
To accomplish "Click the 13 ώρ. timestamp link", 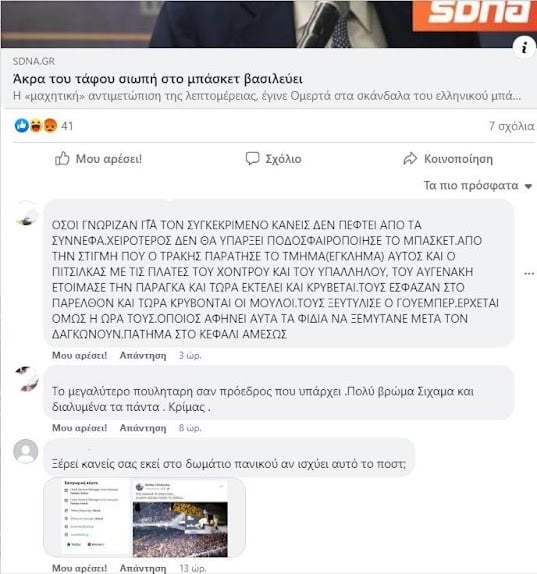I will 193,568.
